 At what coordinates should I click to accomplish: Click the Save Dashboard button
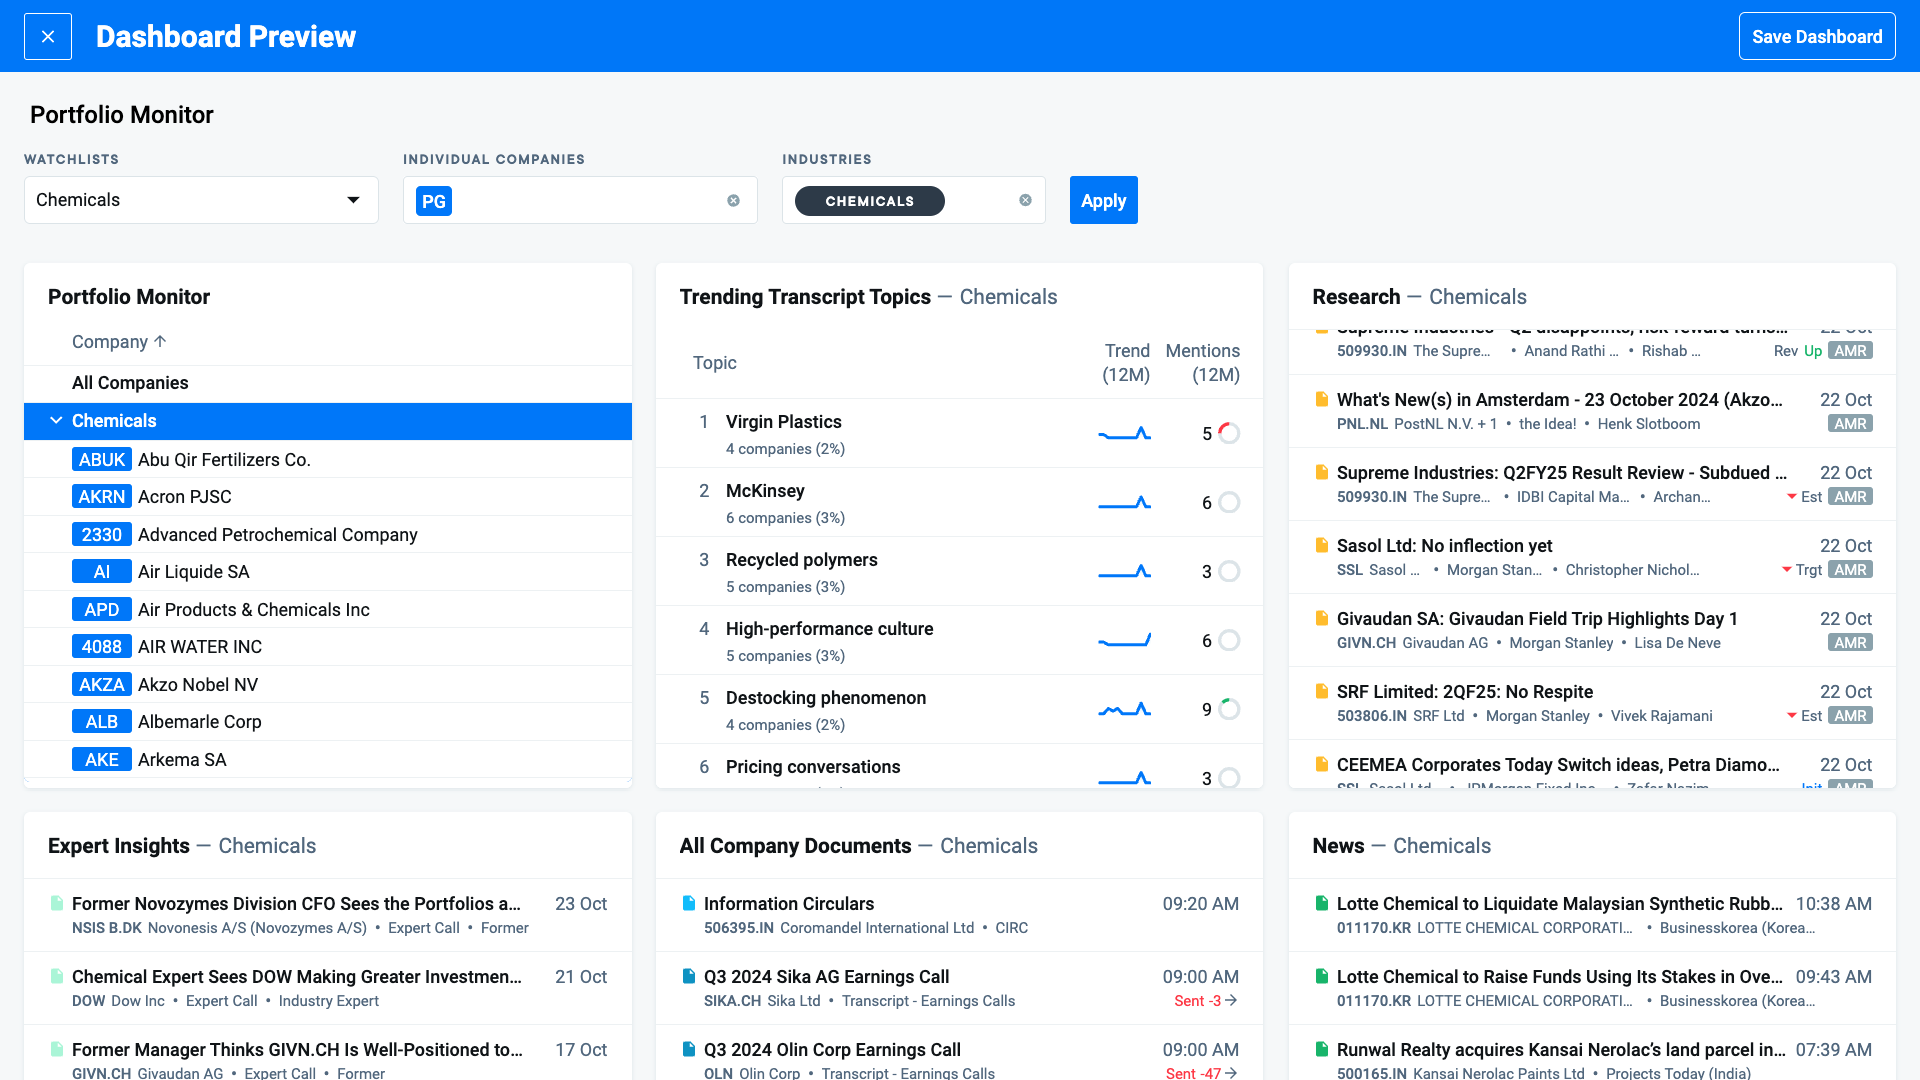click(1817, 36)
